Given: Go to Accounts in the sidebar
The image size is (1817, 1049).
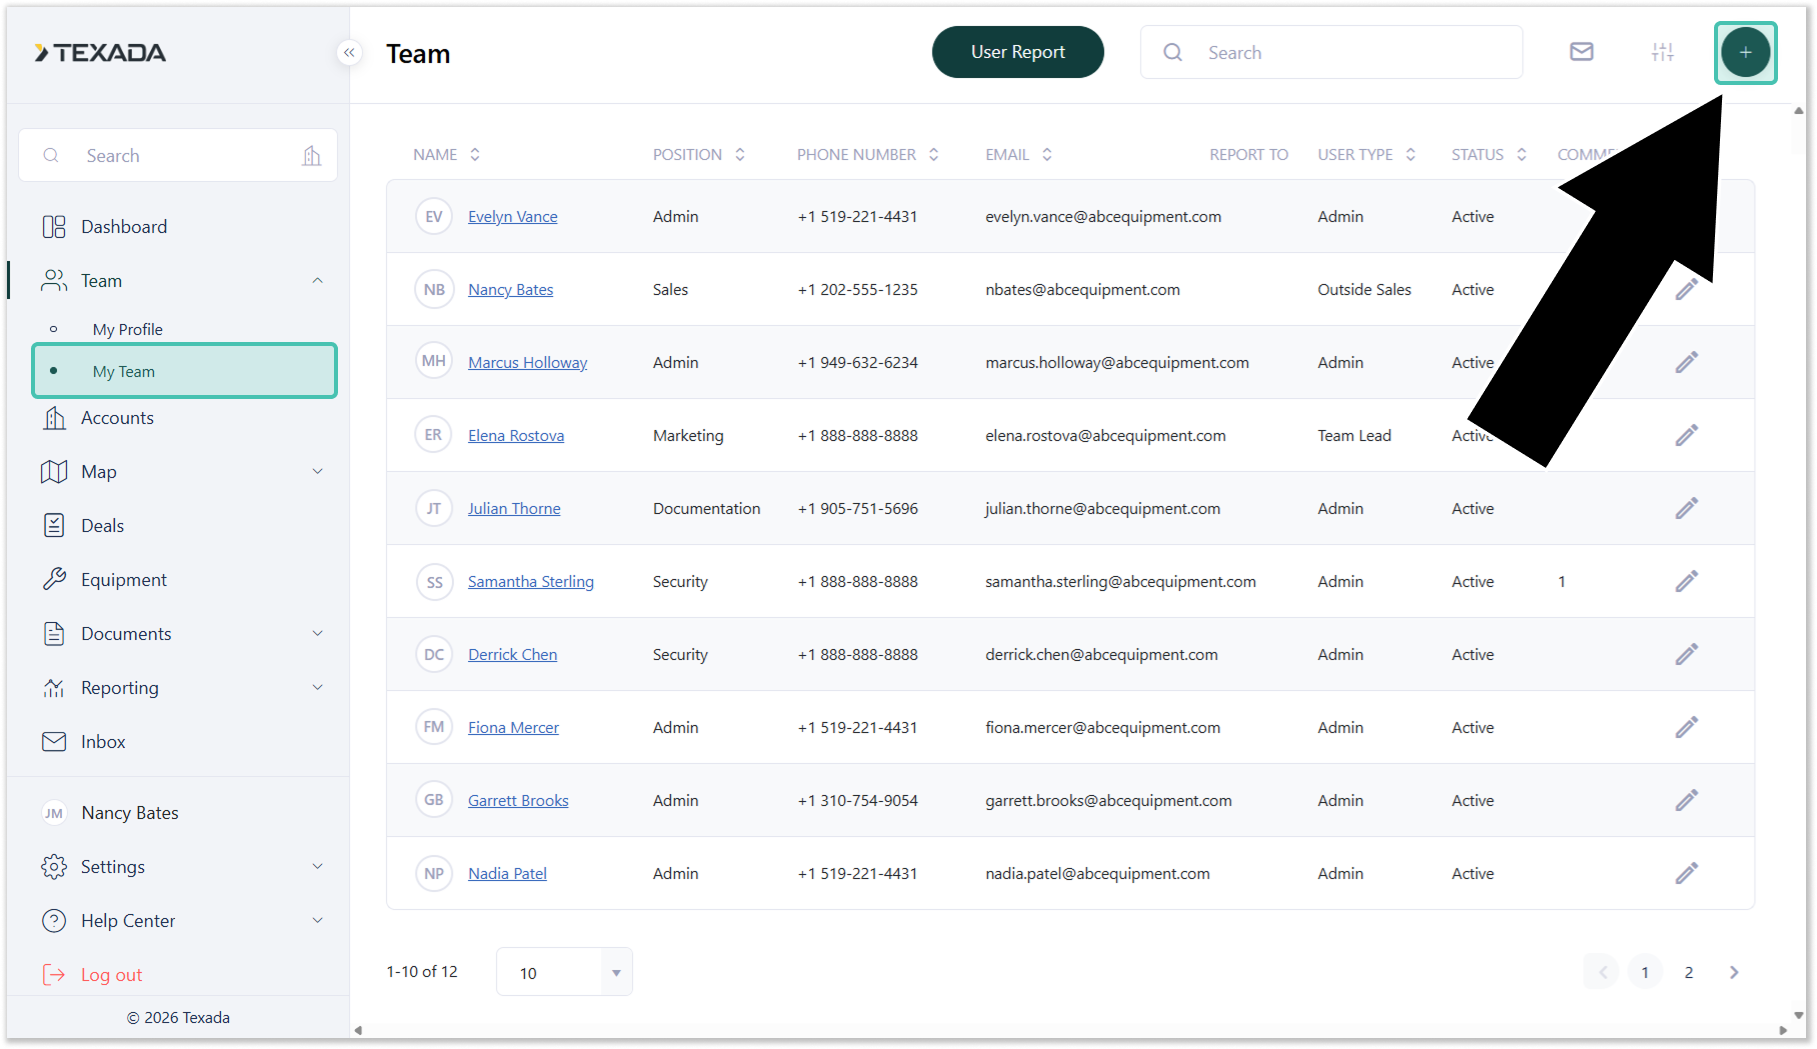Looking at the screenshot, I should [117, 418].
